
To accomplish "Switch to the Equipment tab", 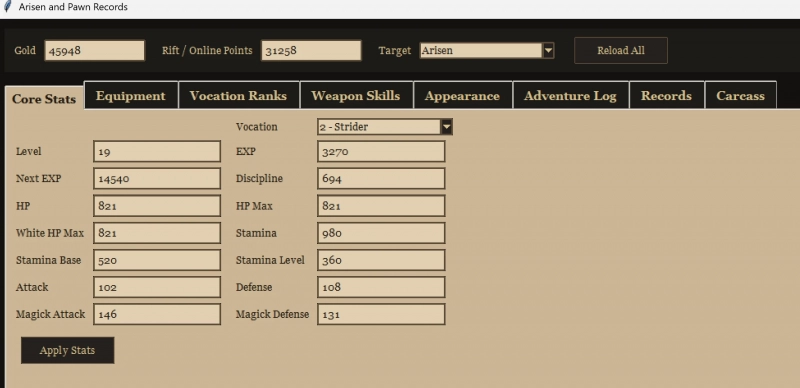I will point(131,95).
